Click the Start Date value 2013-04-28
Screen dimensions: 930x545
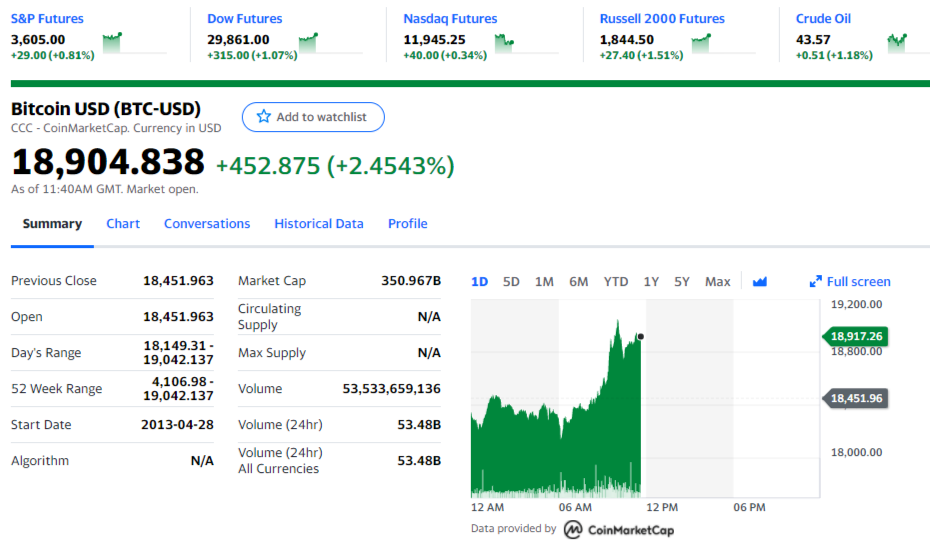(x=177, y=425)
